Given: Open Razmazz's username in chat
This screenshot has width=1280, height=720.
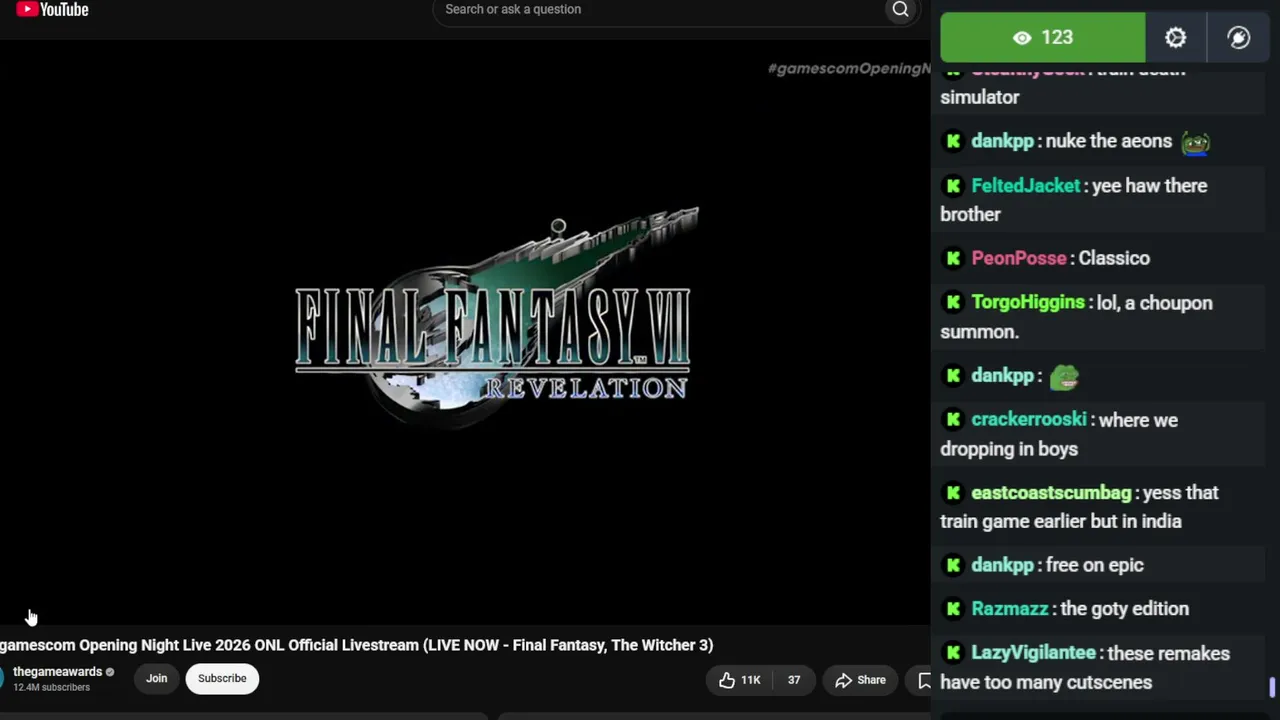Looking at the screenshot, I should [x=1009, y=609].
